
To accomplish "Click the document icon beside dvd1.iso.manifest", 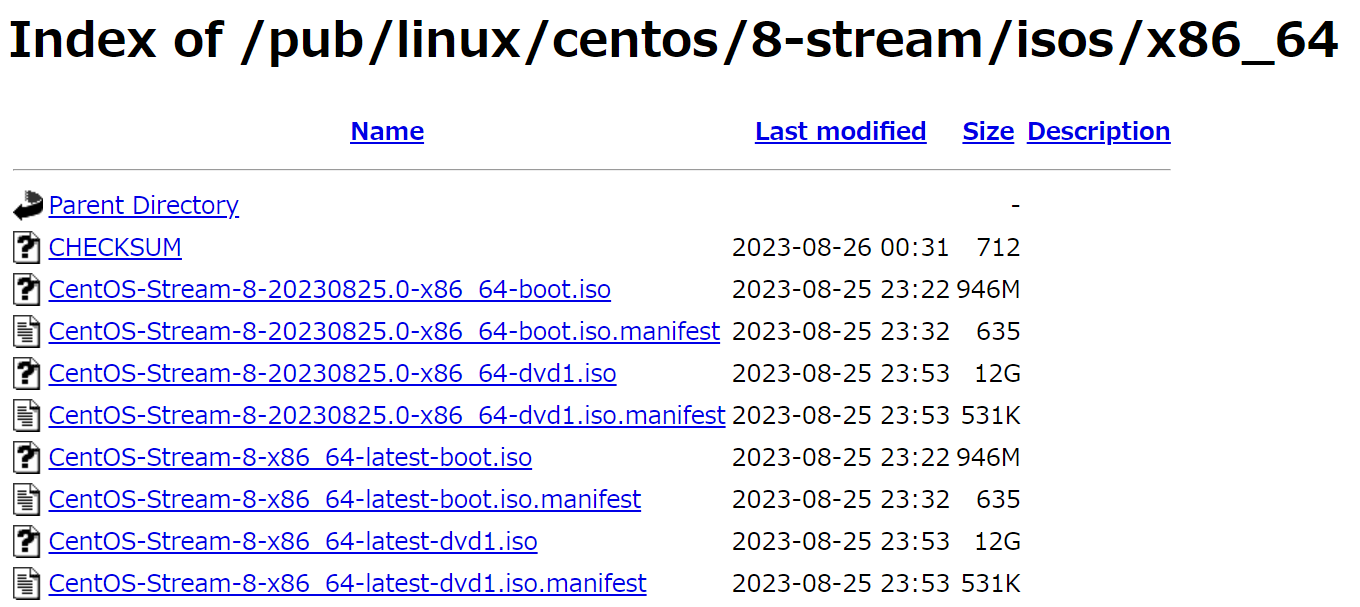I will 26,415.
